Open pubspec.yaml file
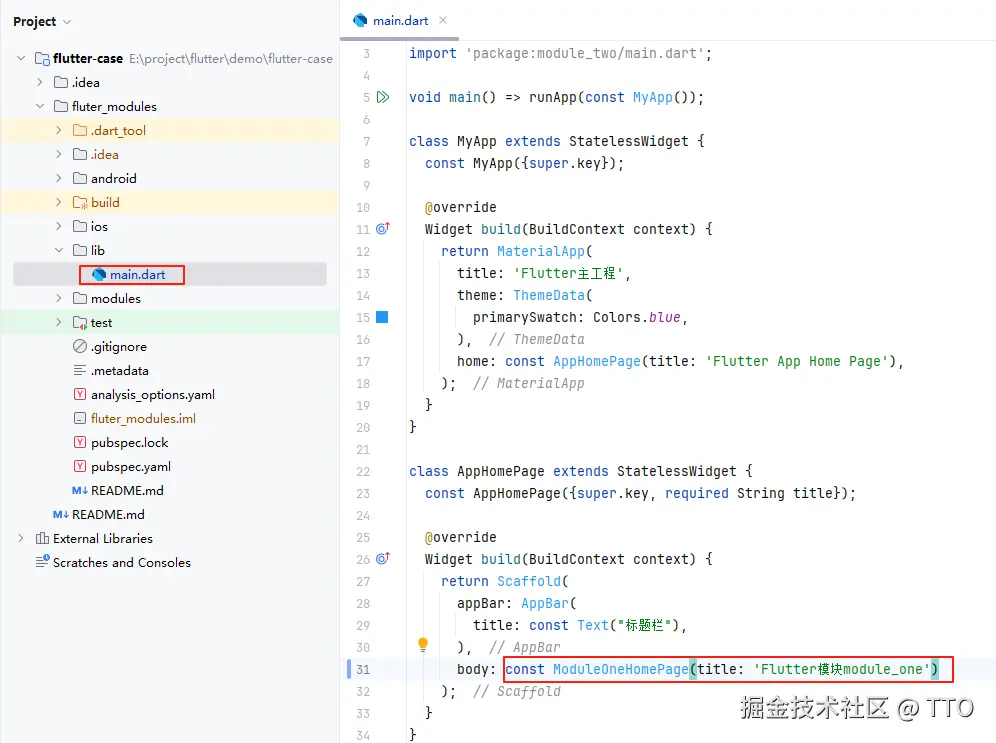The height and width of the screenshot is (743, 996). [130, 466]
